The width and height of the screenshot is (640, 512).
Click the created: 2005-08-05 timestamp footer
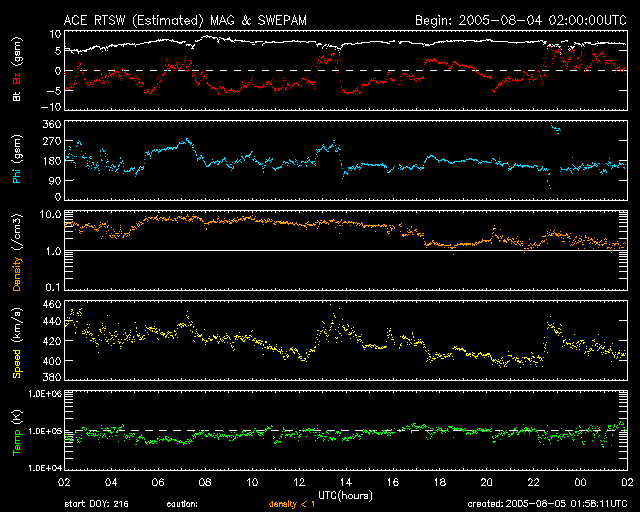547,504
